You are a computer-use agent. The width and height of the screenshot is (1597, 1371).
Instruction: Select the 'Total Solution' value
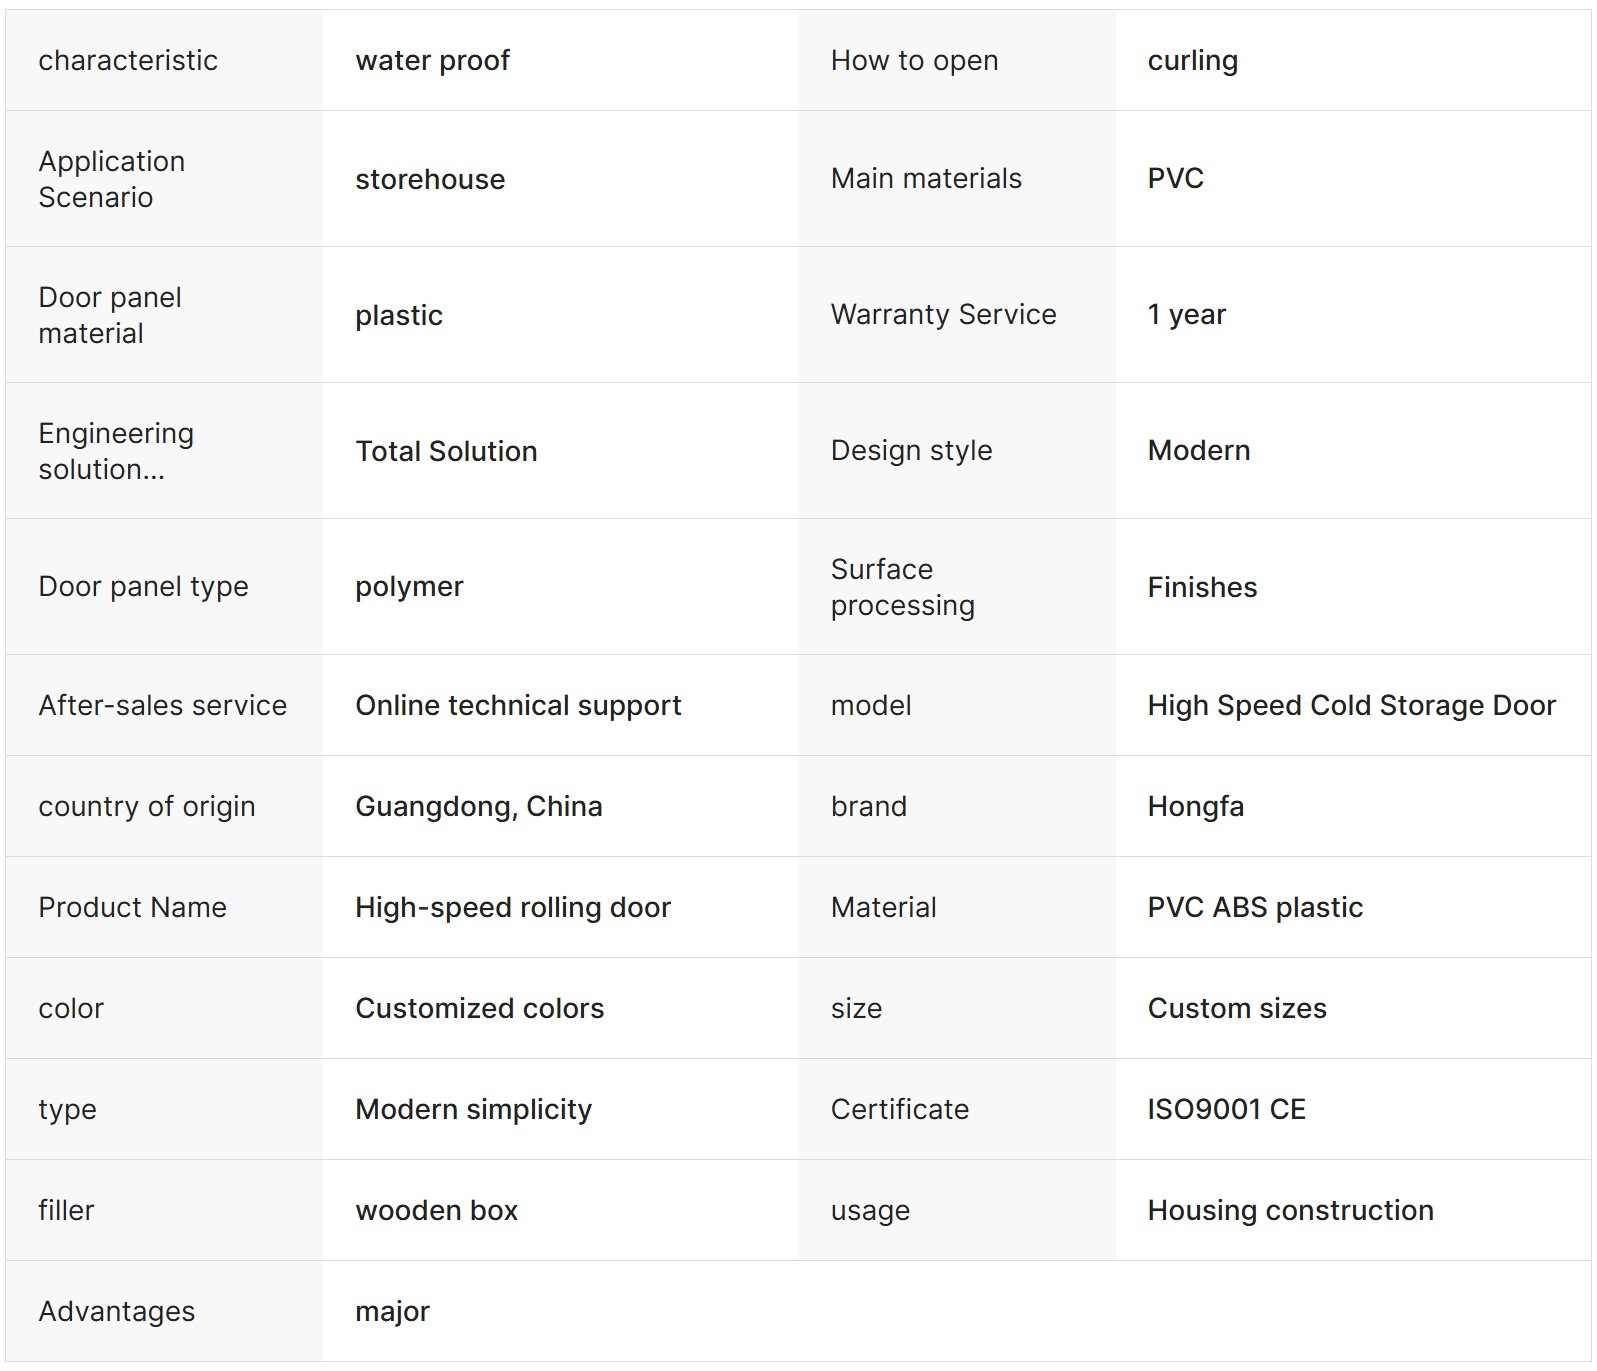pos(446,451)
